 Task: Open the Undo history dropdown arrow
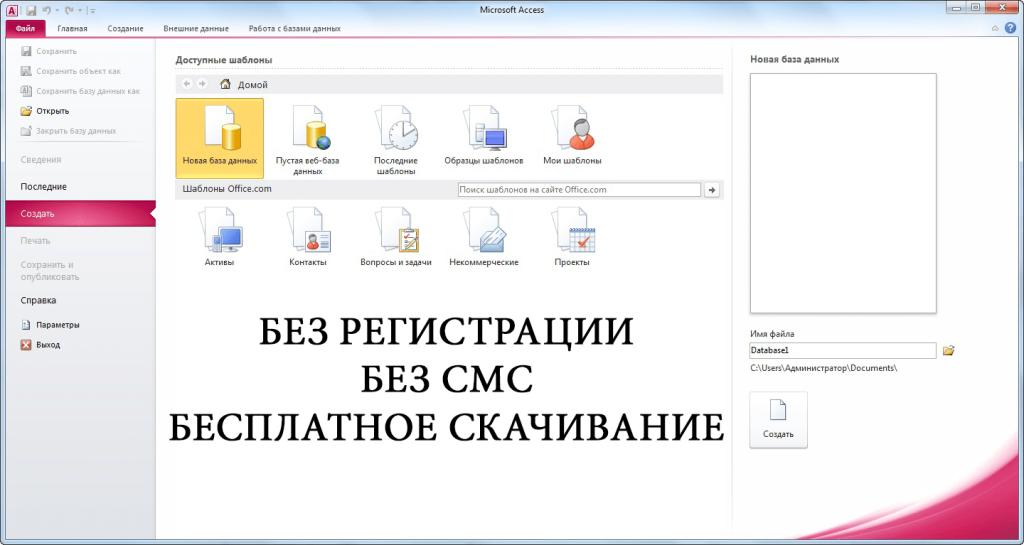pos(57,10)
